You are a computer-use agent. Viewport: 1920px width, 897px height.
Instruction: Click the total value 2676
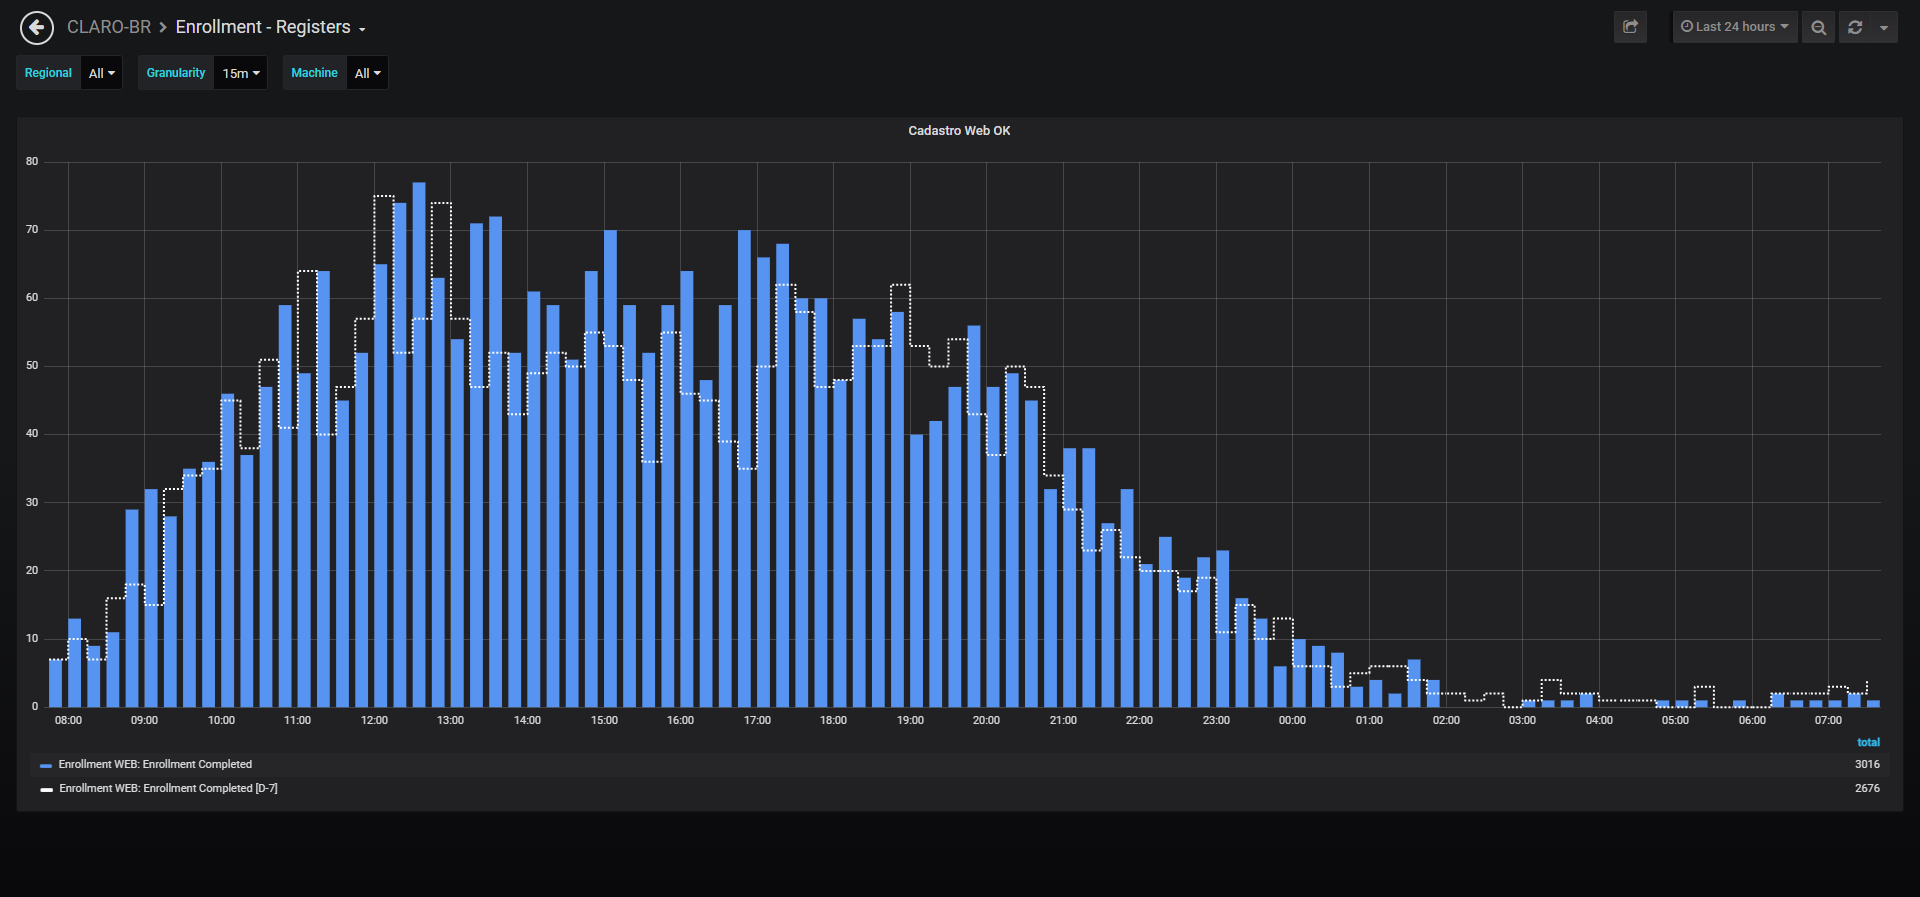pyautogui.click(x=1867, y=788)
